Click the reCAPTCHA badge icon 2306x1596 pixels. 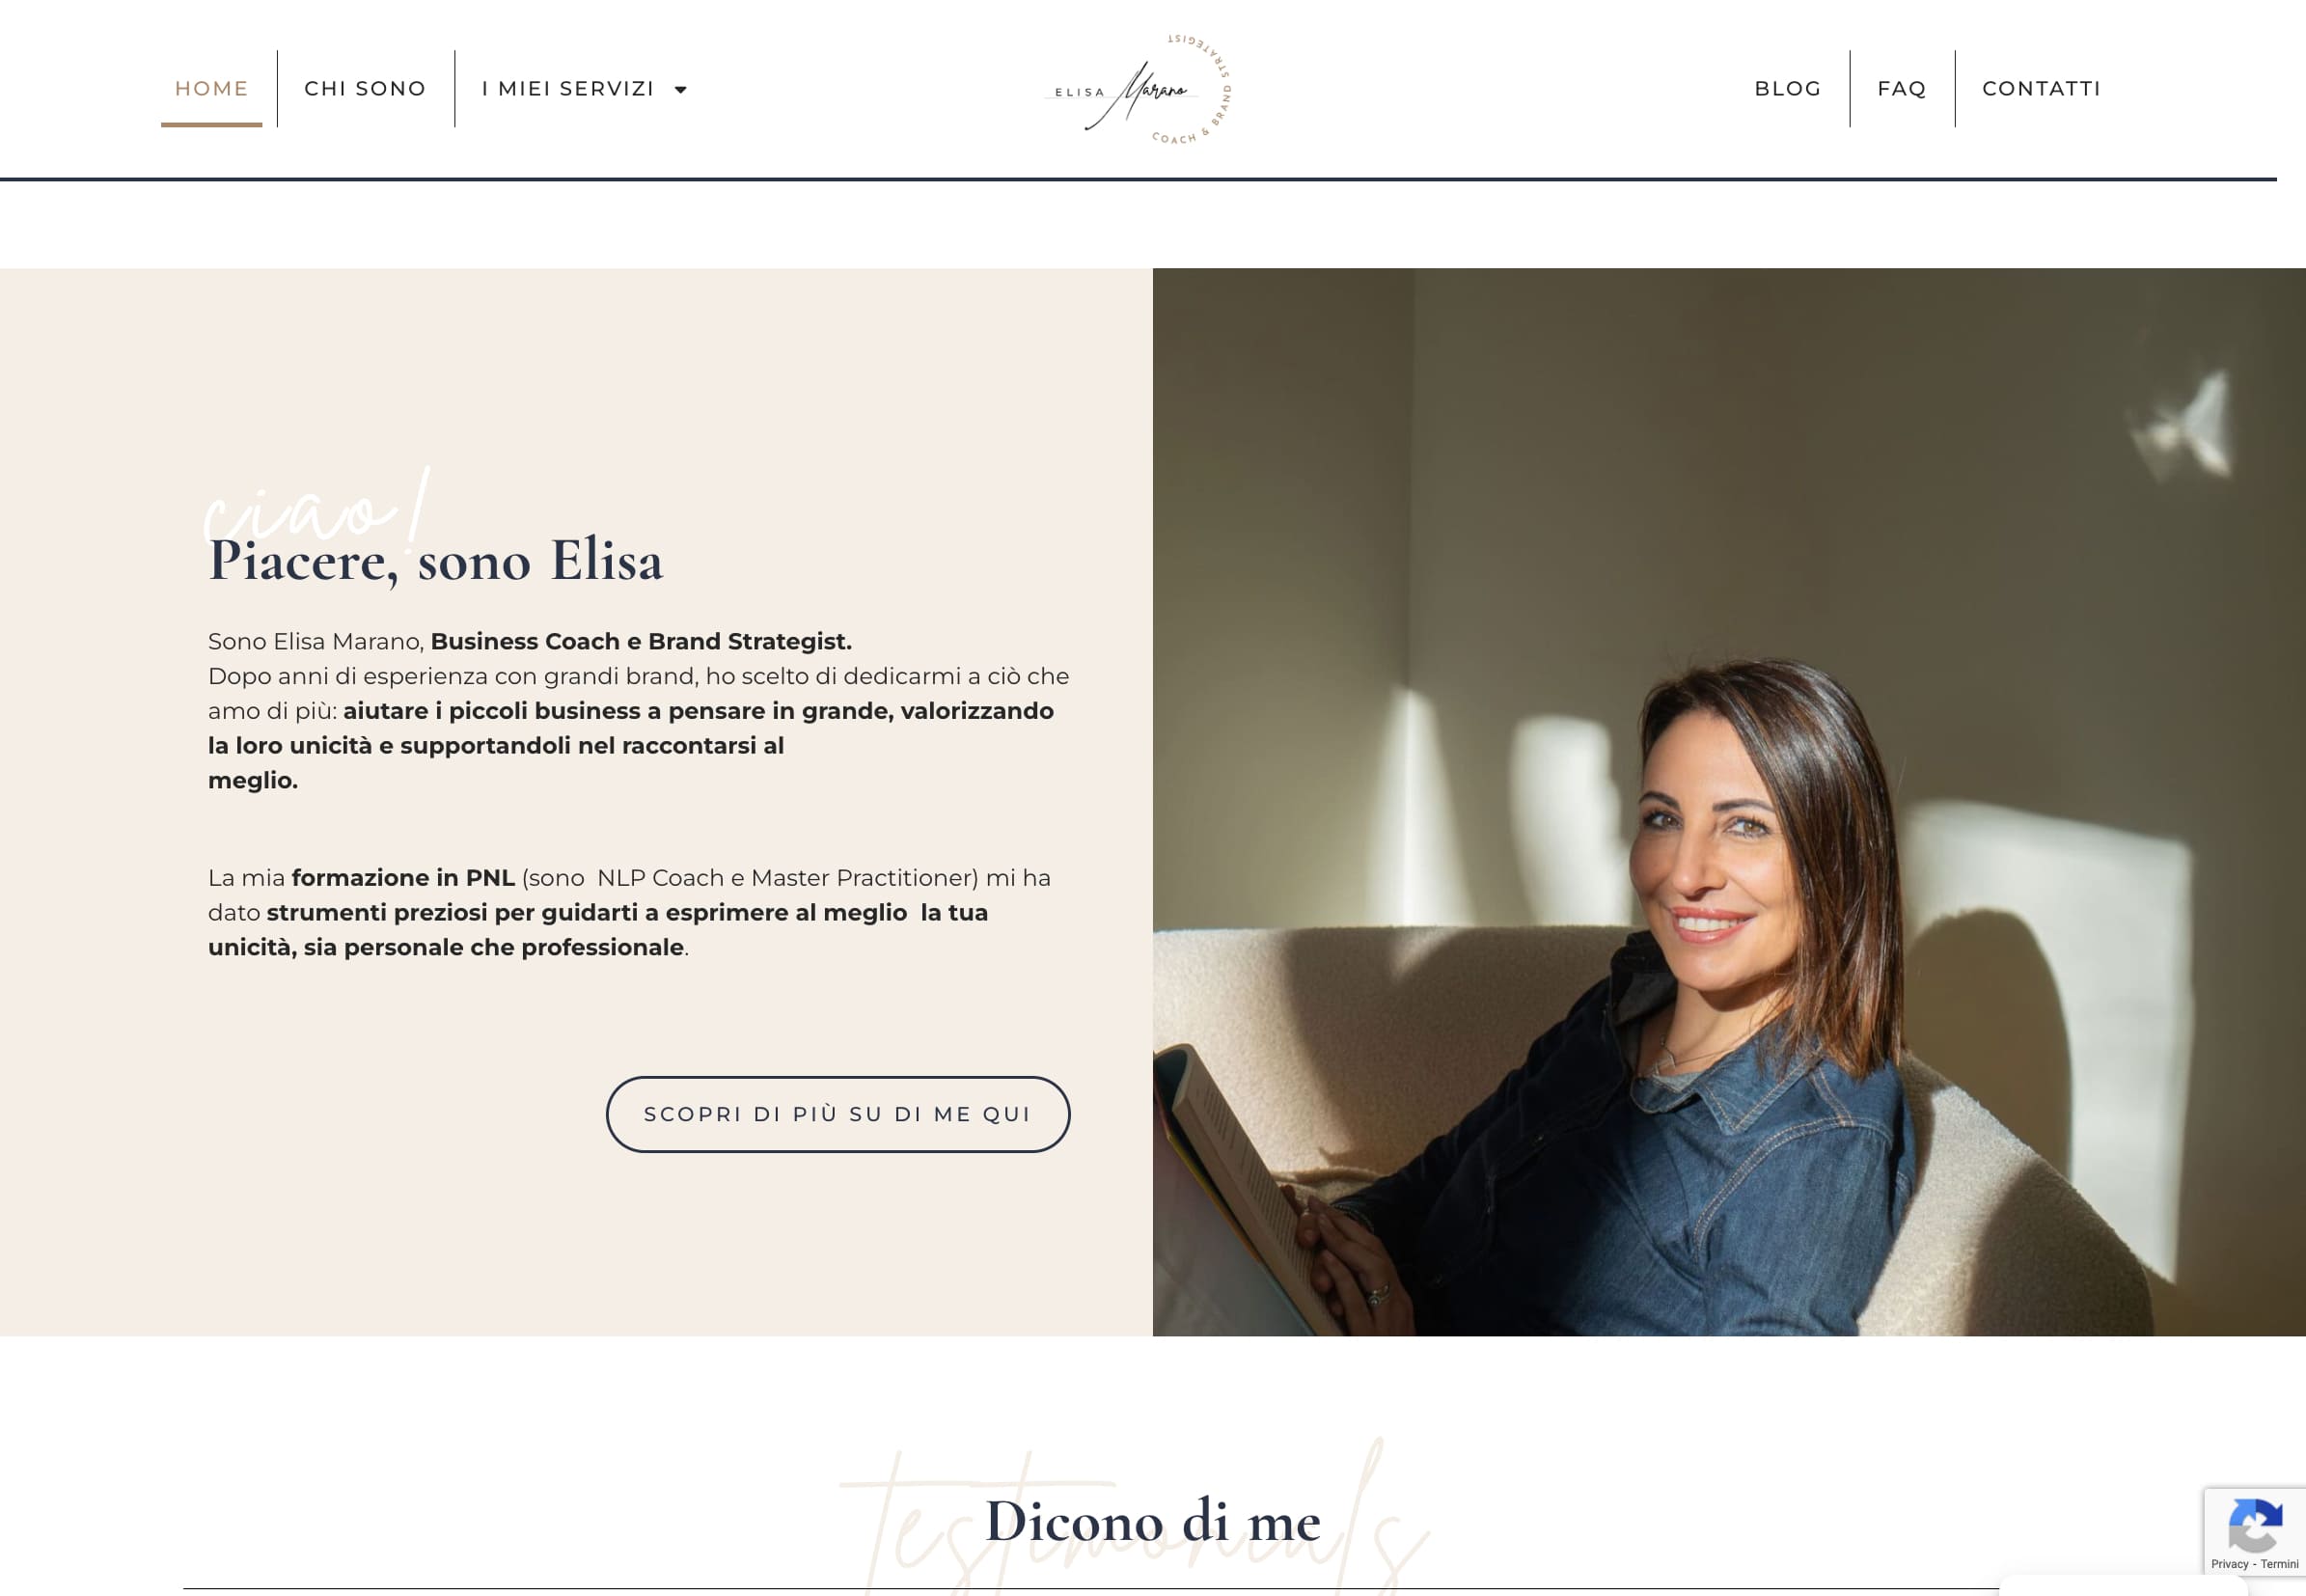[x=2255, y=1525]
